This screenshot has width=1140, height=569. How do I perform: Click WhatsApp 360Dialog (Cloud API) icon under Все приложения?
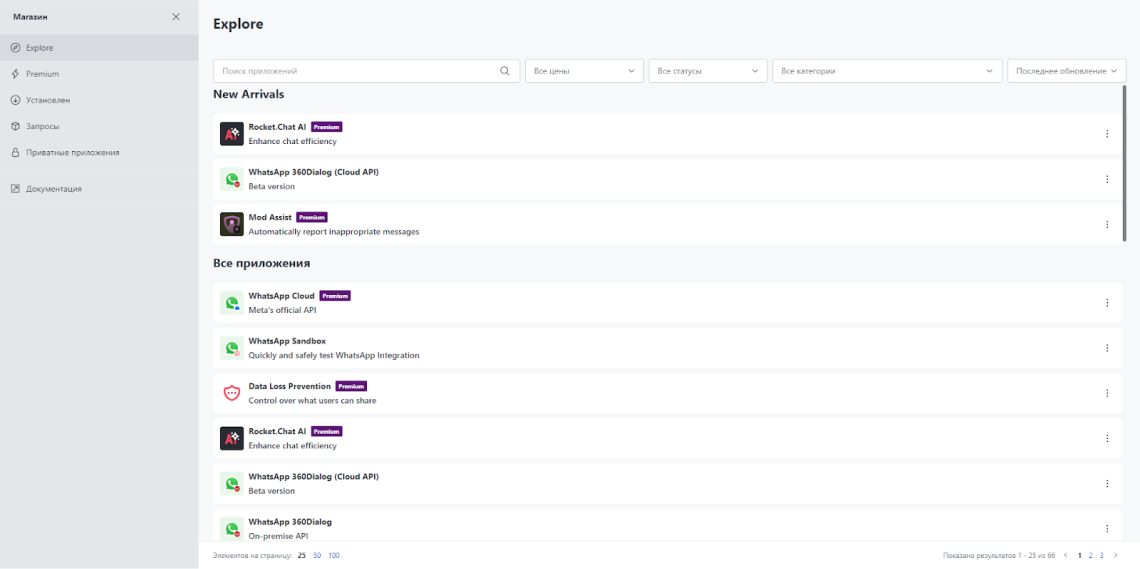pos(232,483)
